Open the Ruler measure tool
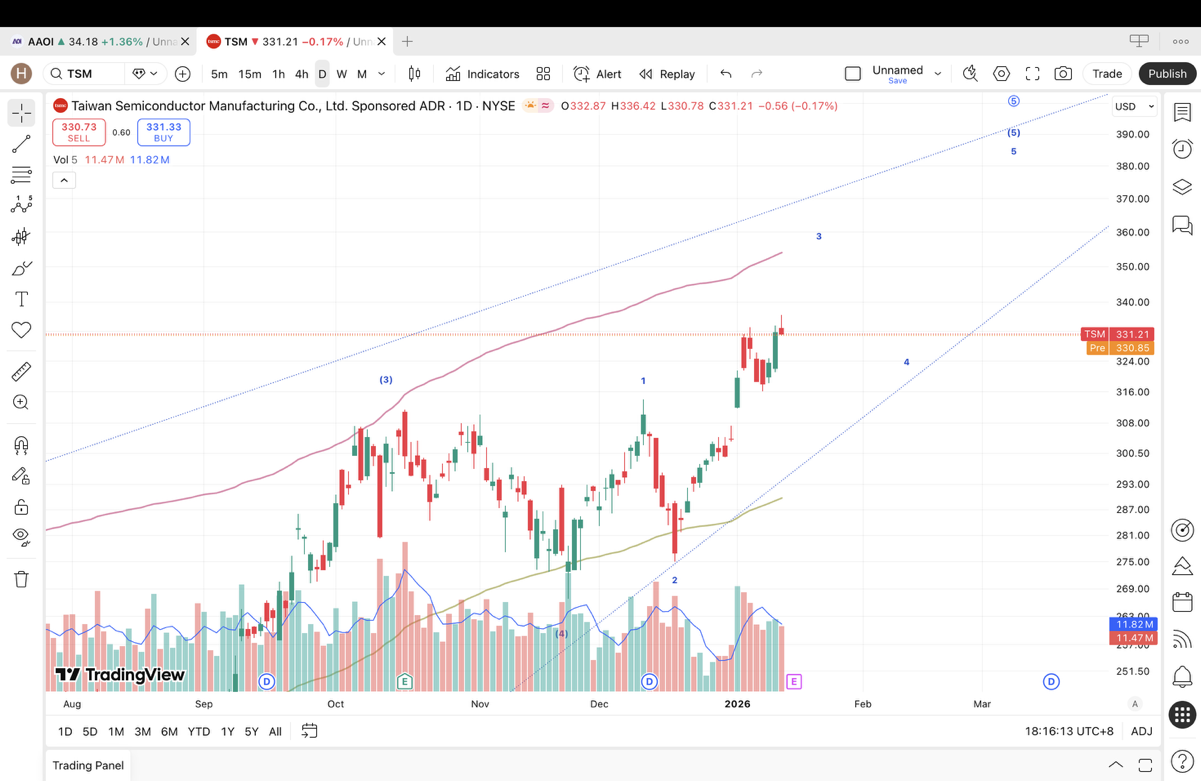The width and height of the screenshot is (1201, 781). [x=21, y=372]
